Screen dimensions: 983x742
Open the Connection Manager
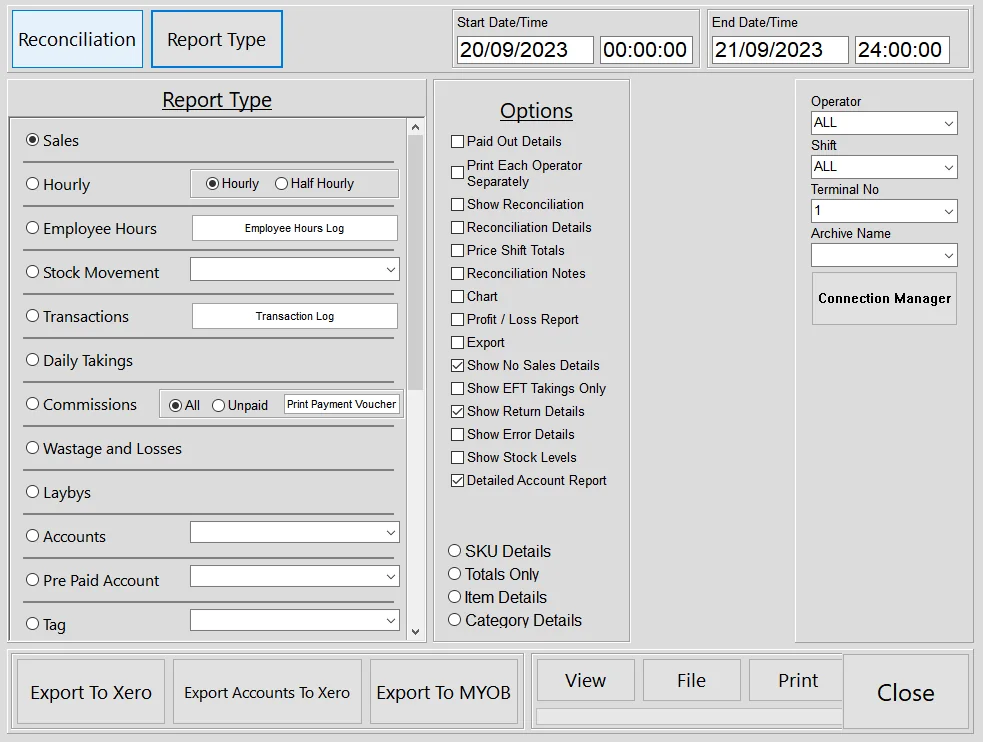[x=885, y=298]
